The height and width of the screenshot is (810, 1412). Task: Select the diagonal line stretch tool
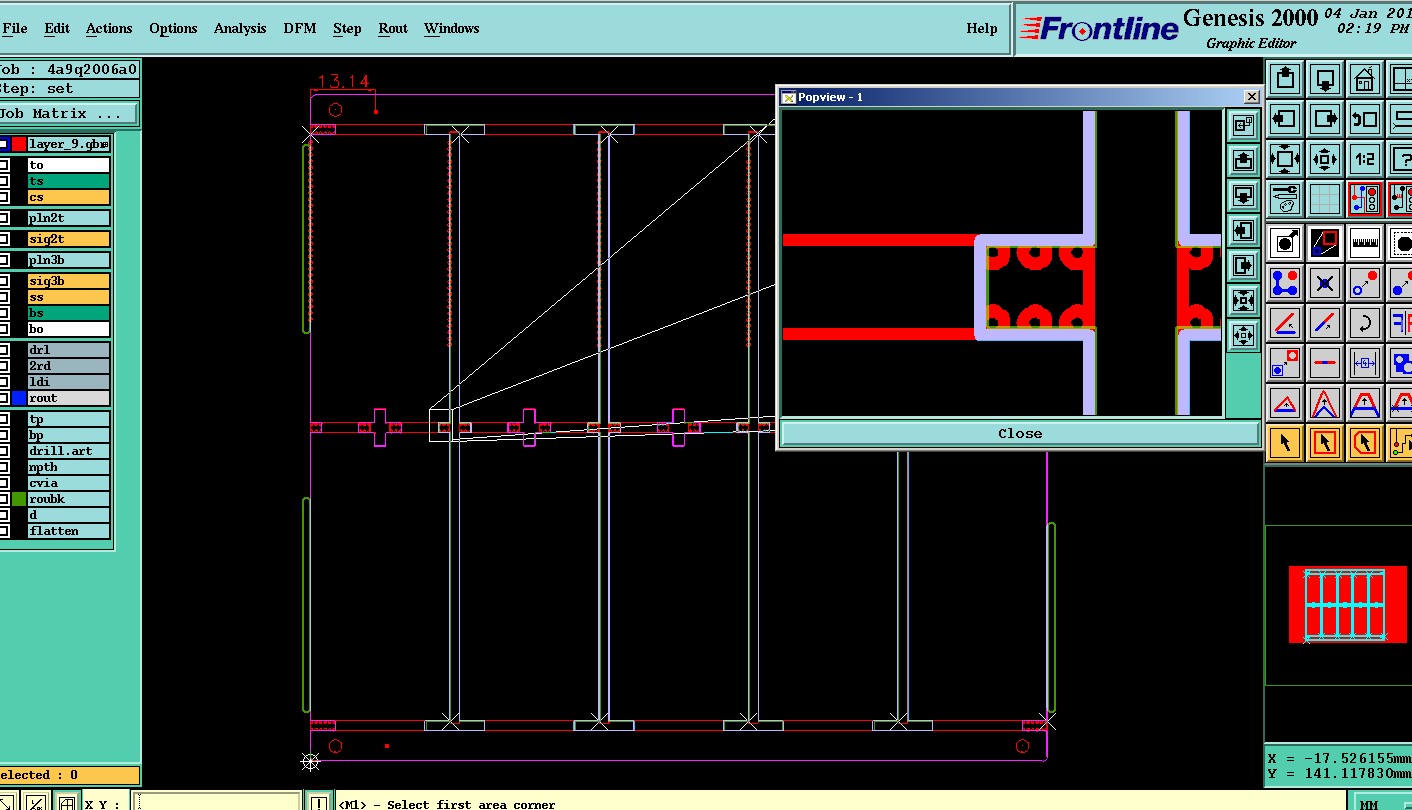tap(1325, 323)
